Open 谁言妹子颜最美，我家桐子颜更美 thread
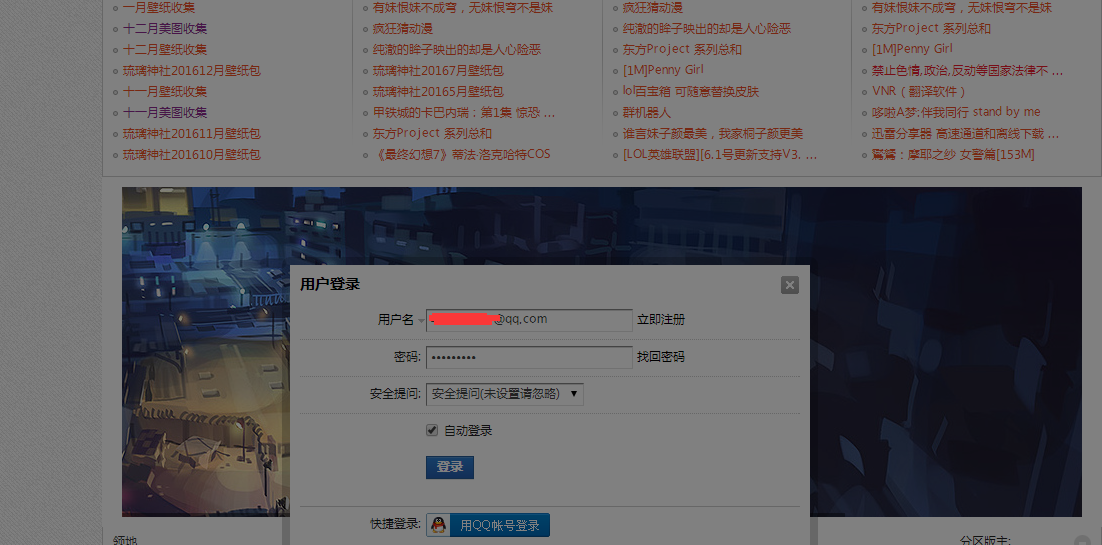This screenshot has height=545, width=1102. pos(713,134)
